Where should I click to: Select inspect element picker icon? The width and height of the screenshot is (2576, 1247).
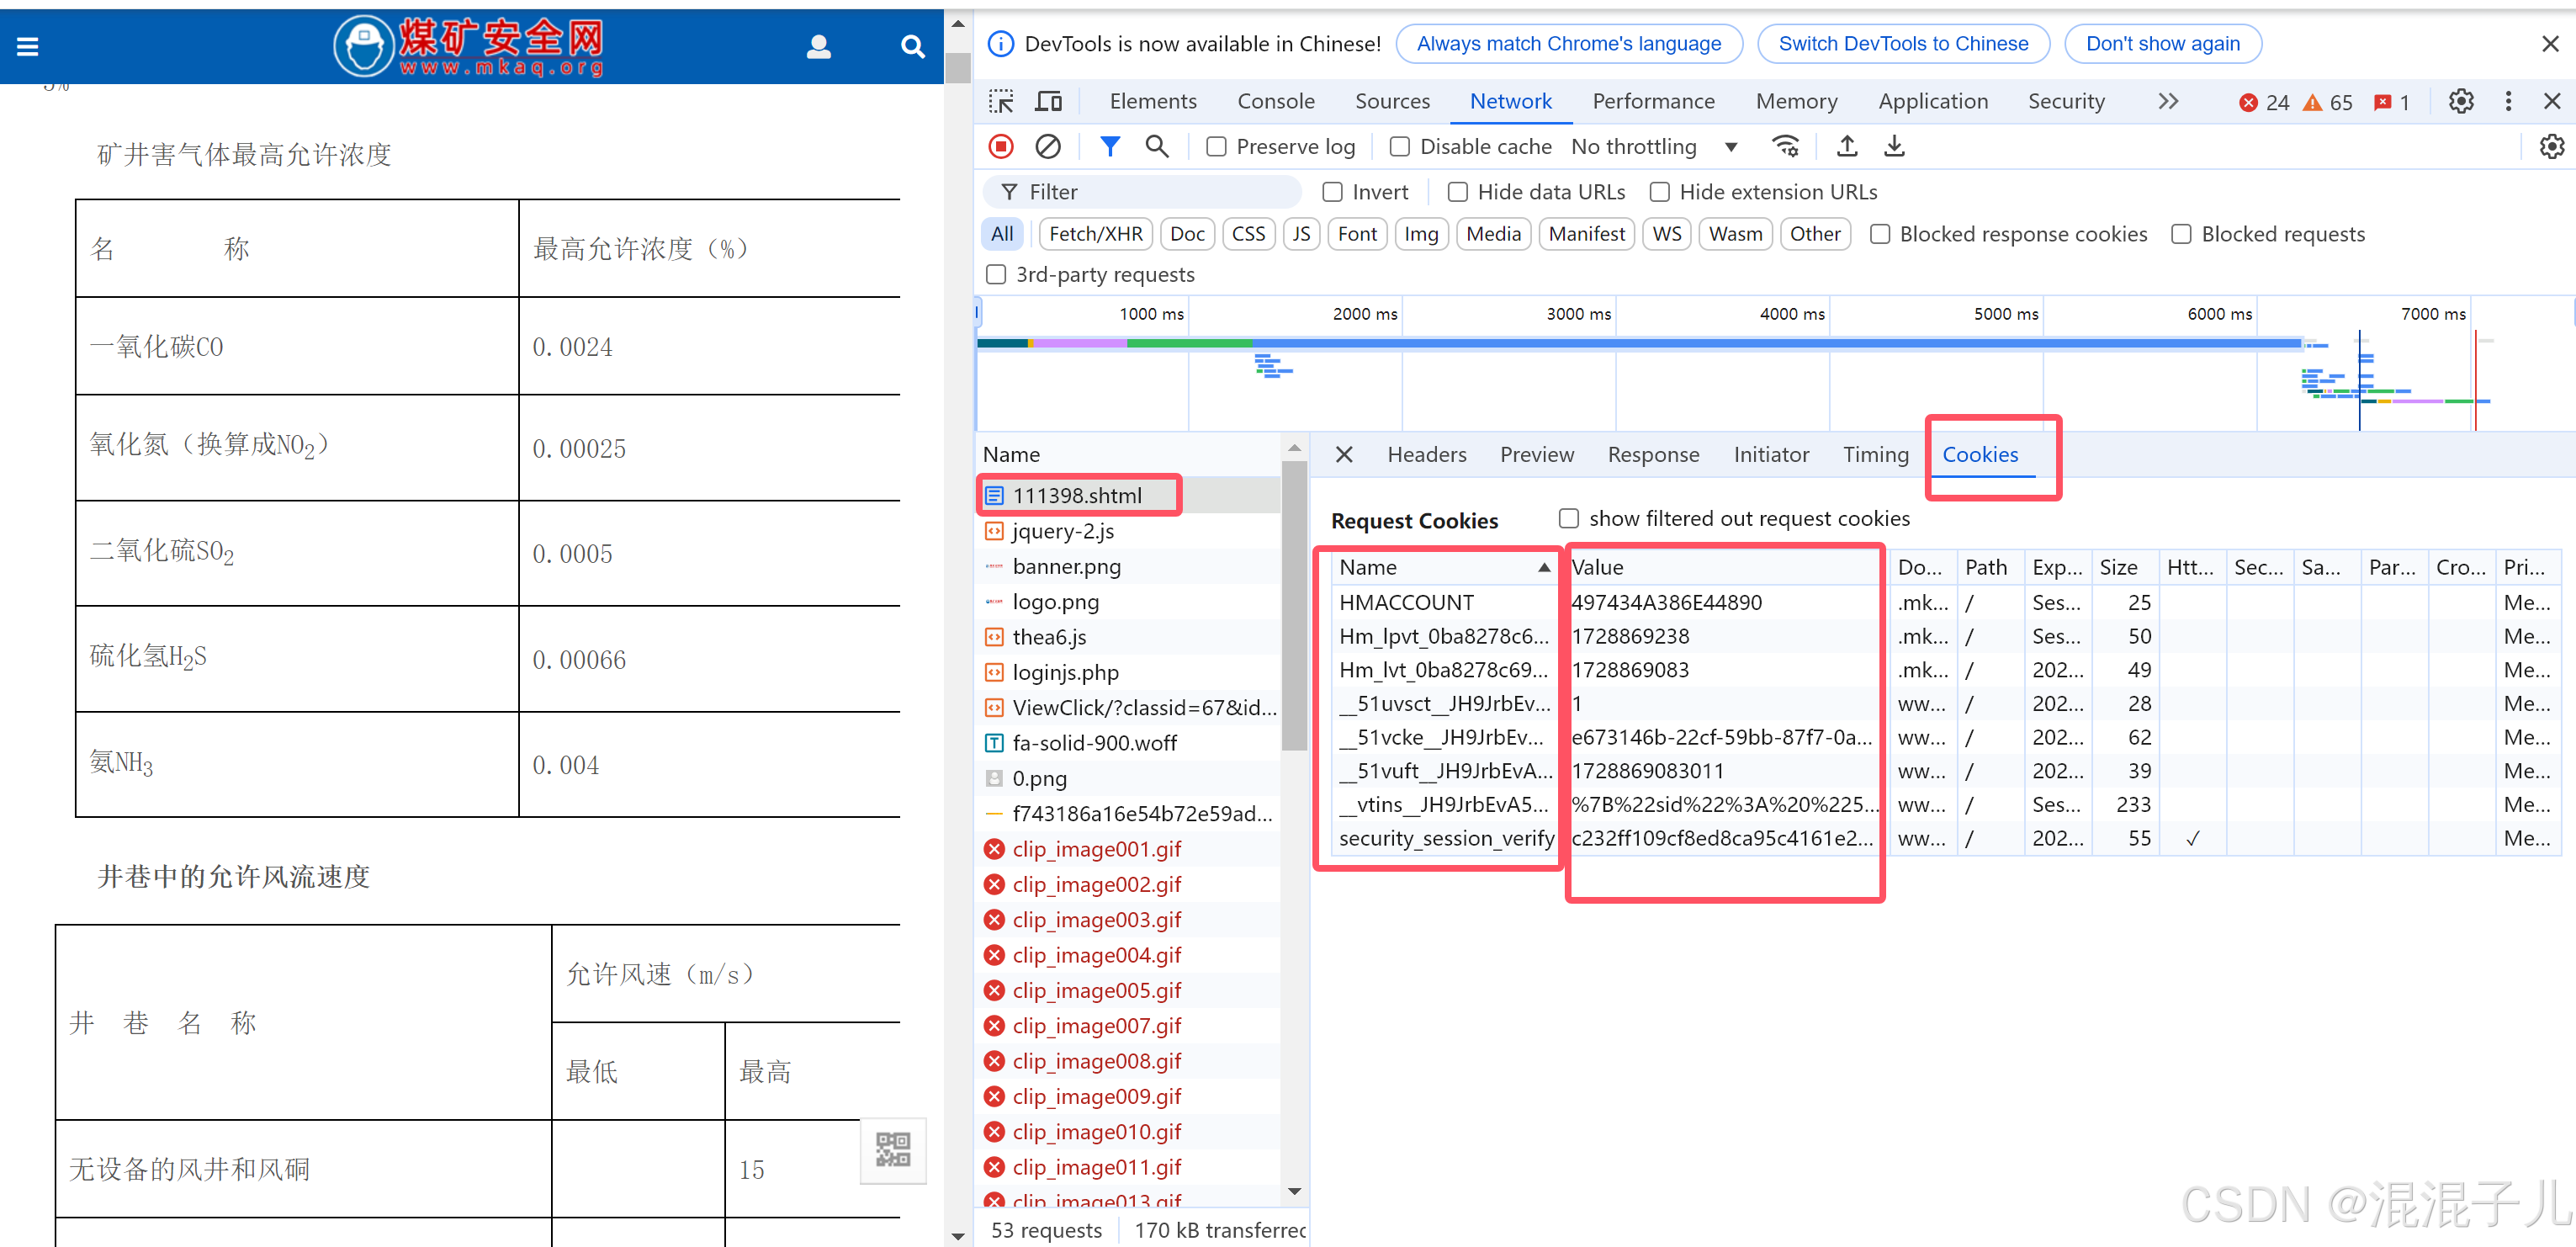click(x=1001, y=101)
